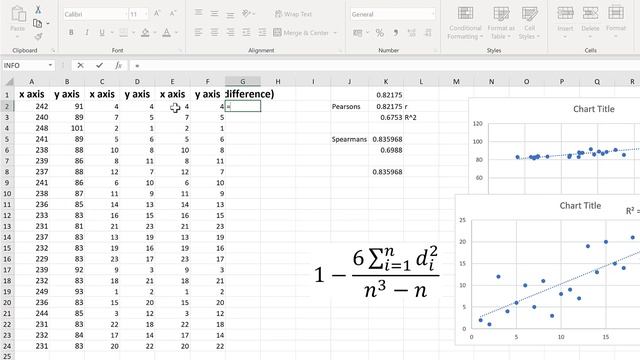
Task: Click the Borders icon
Action: [123, 32]
